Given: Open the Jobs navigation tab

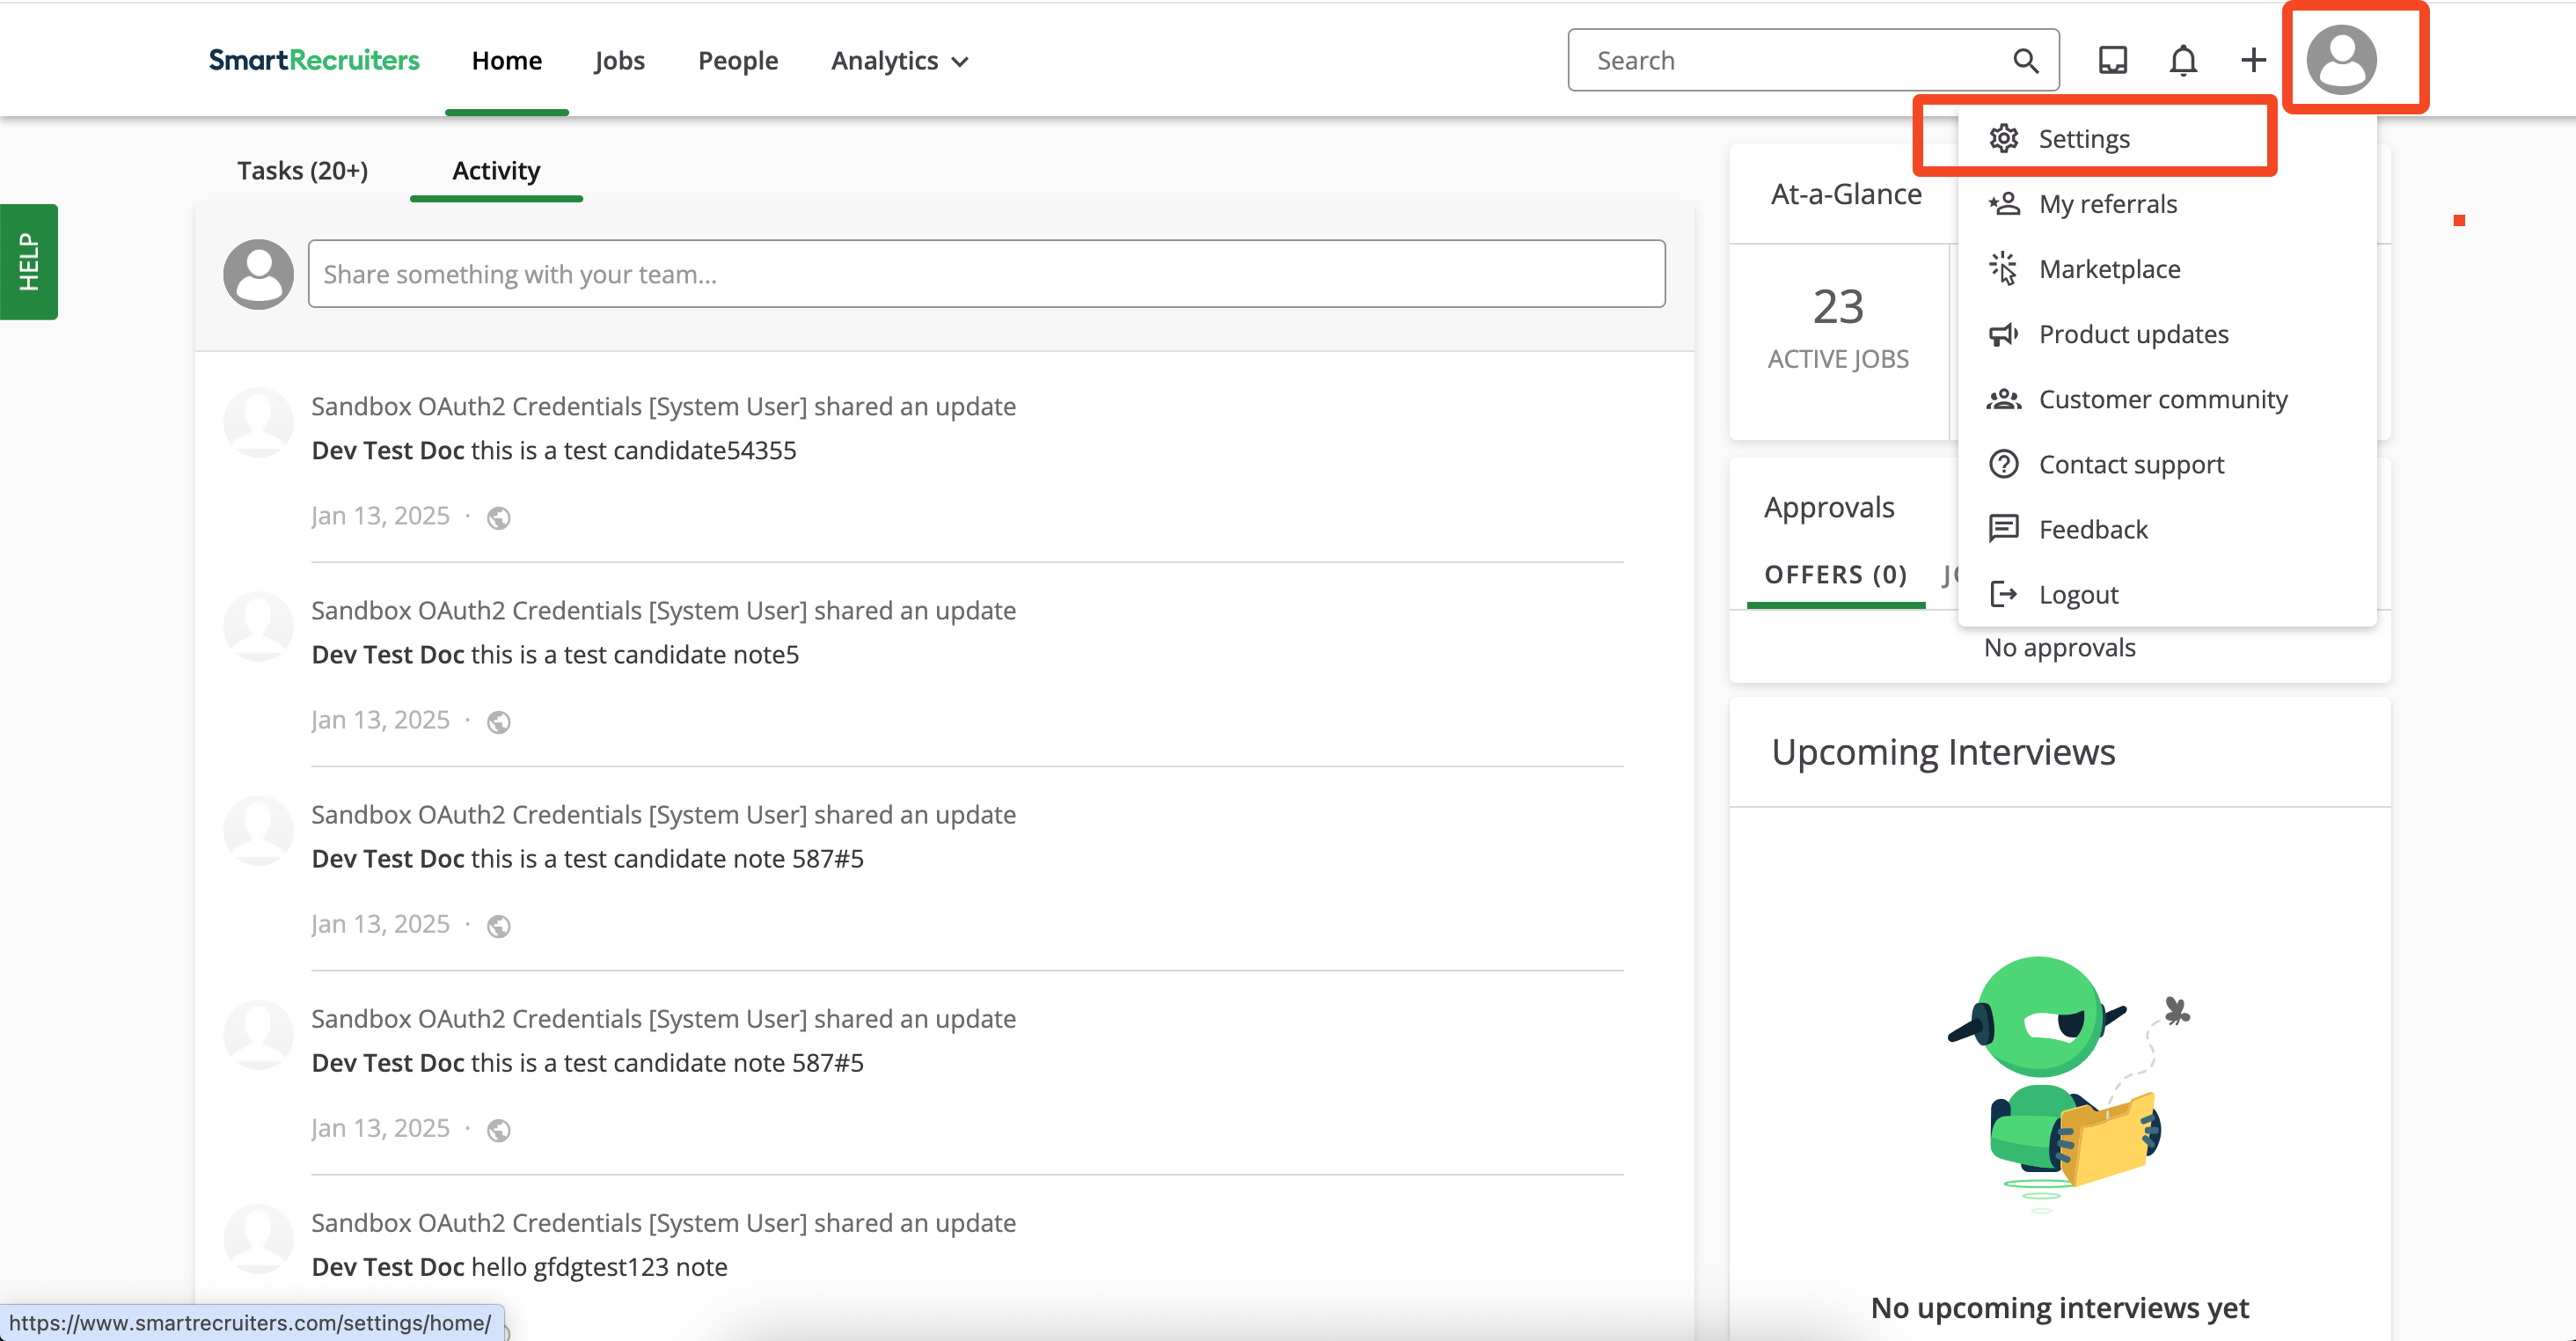Looking at the screenshot, I should [619, 61].
